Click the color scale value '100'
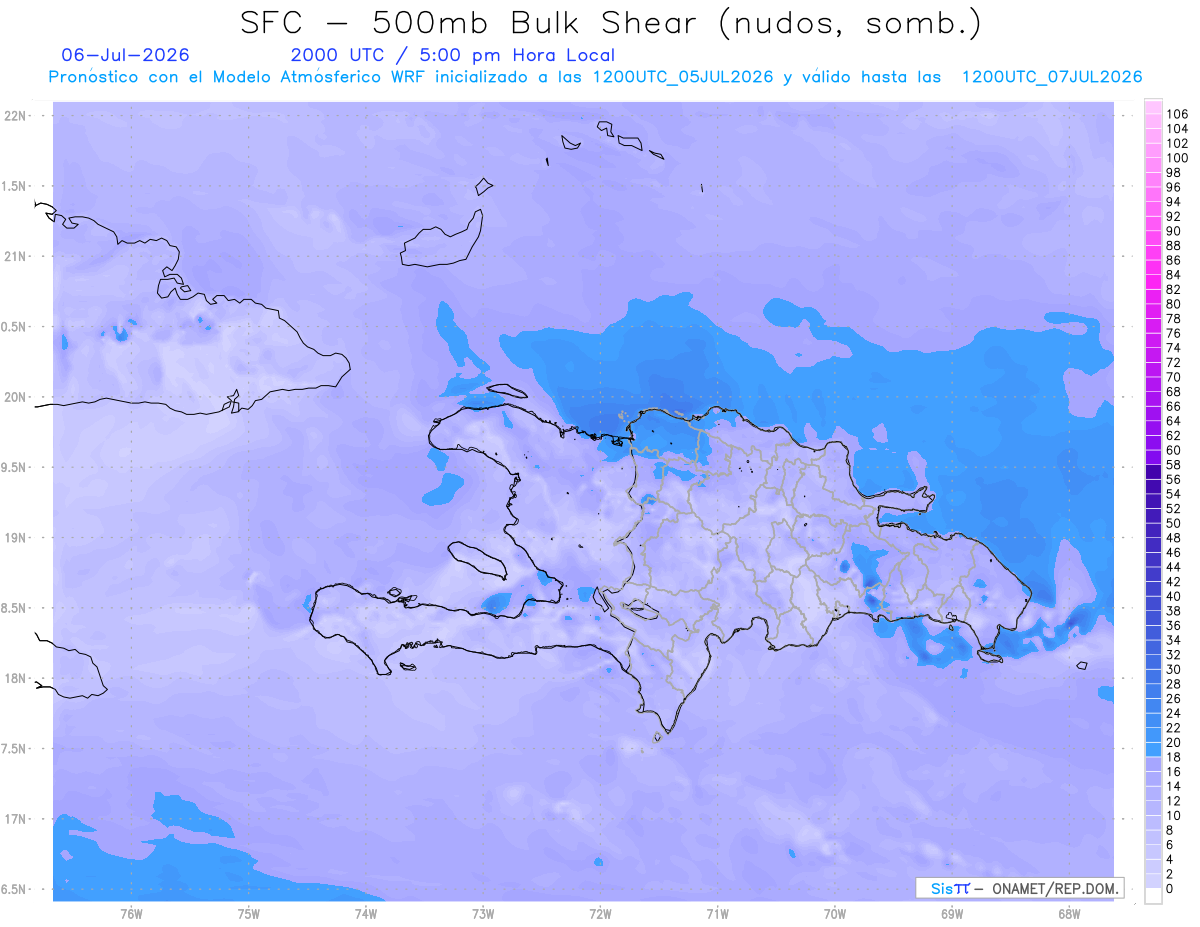Viewport: 1200px width, 927px height. click(1177, 158)
